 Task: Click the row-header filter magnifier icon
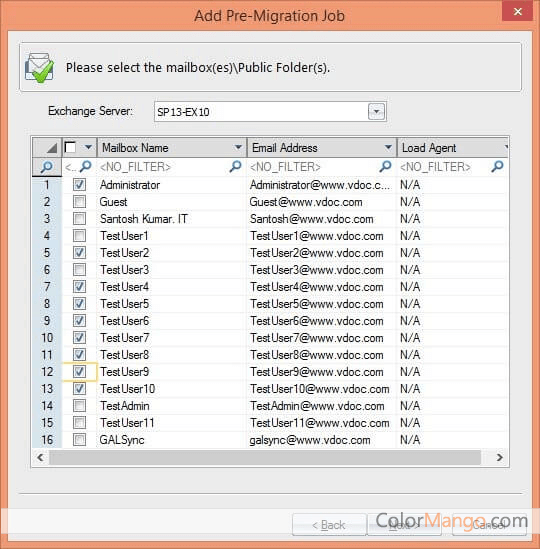pos(47,167)
